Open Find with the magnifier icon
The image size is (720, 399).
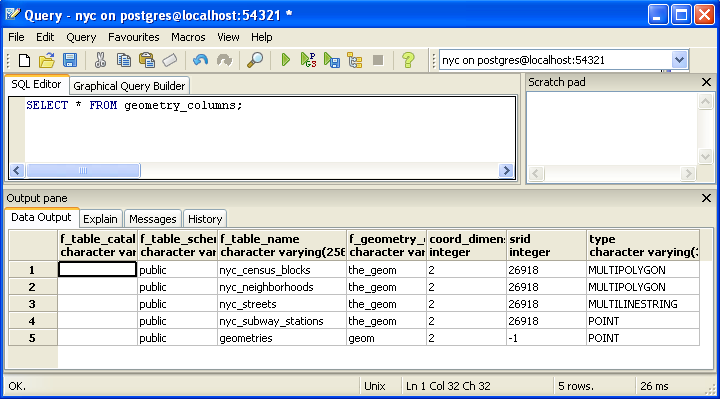[255, 60]
